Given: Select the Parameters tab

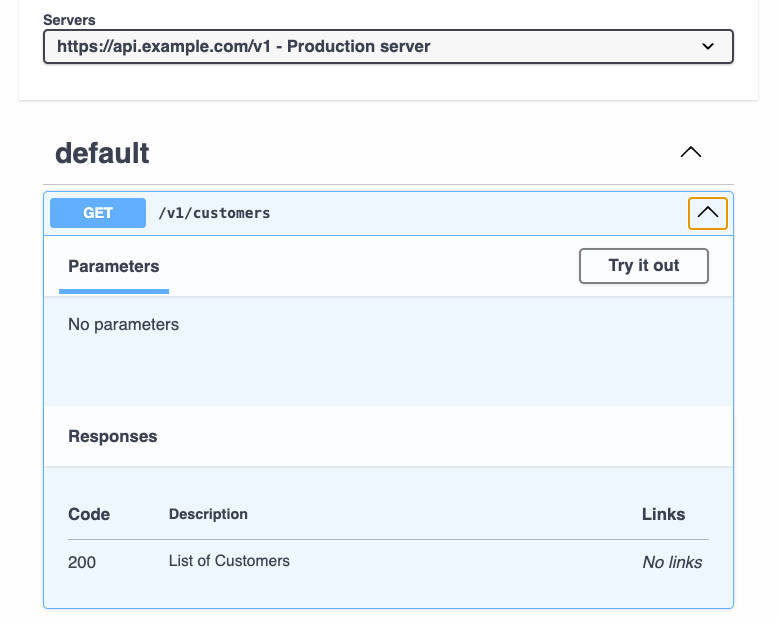Looking at the screenshot, I should [x=113, y=266].
